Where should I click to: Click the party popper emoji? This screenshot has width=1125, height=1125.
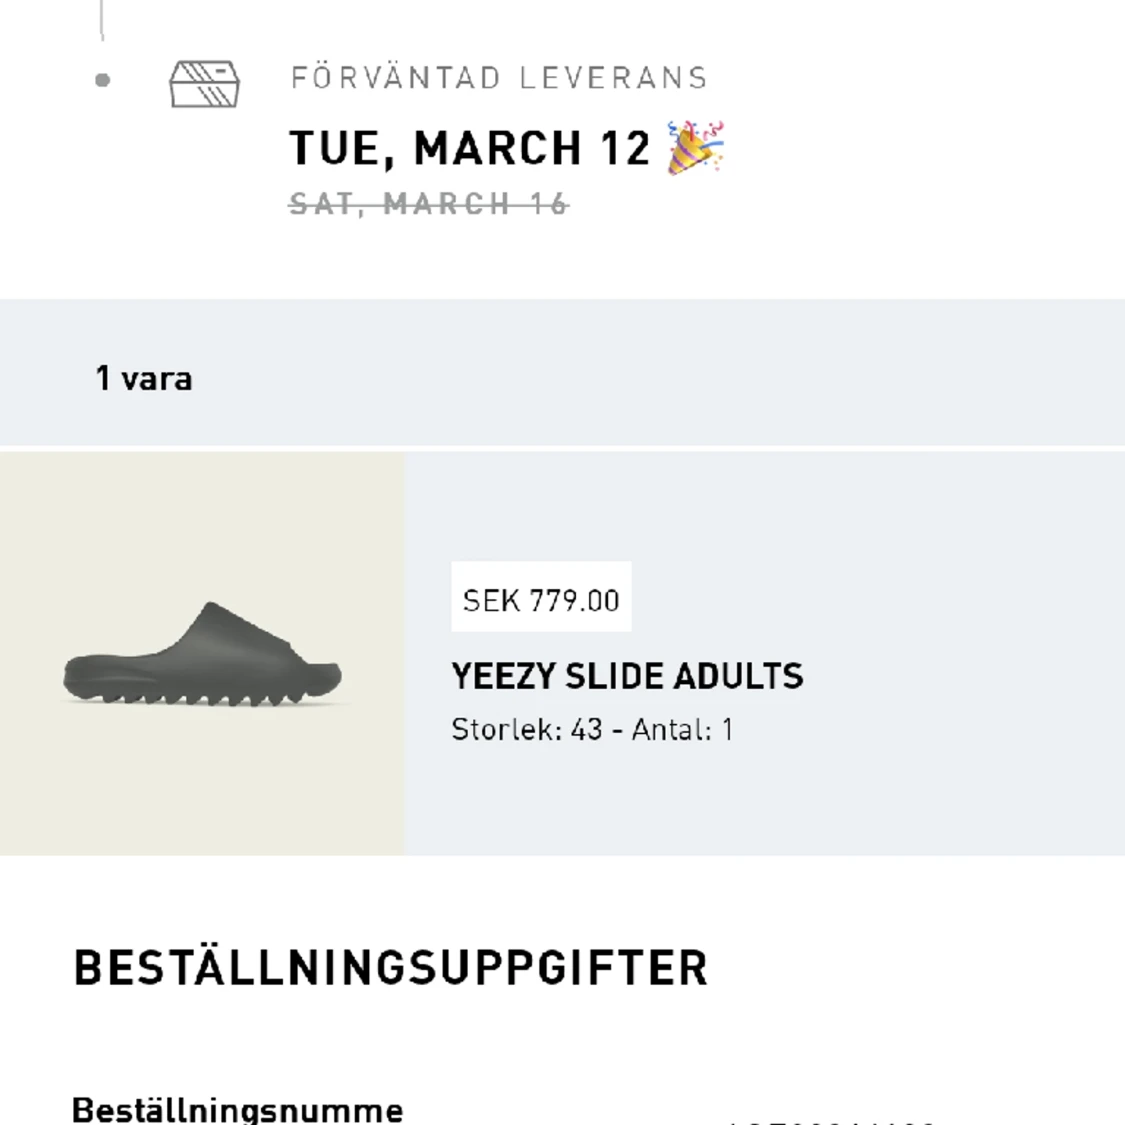click(695, 148)
